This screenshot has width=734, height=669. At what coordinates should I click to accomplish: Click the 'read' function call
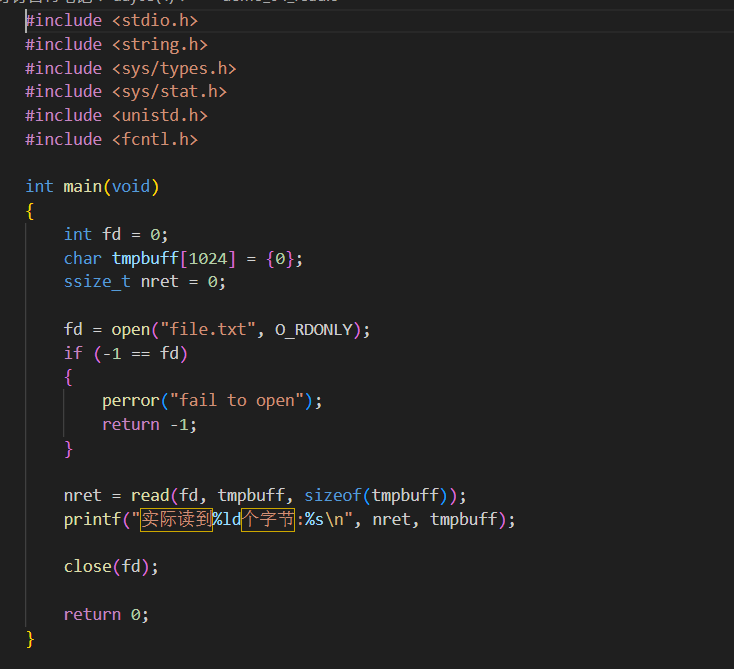tap(150, 495)
